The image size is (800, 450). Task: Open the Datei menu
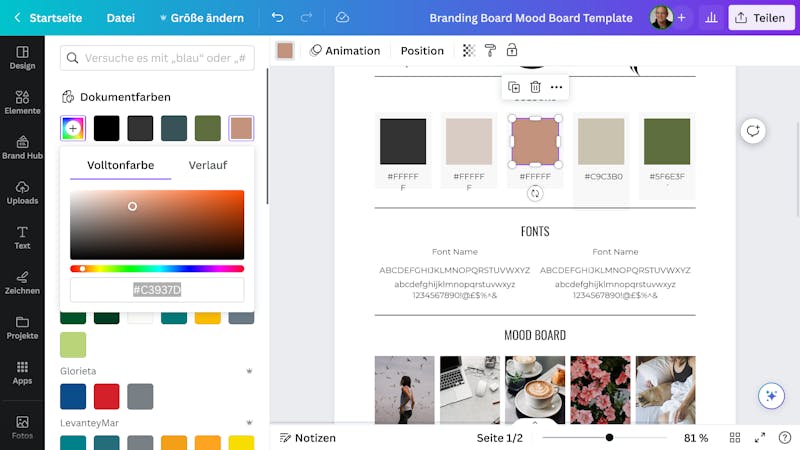pos(120,18)
